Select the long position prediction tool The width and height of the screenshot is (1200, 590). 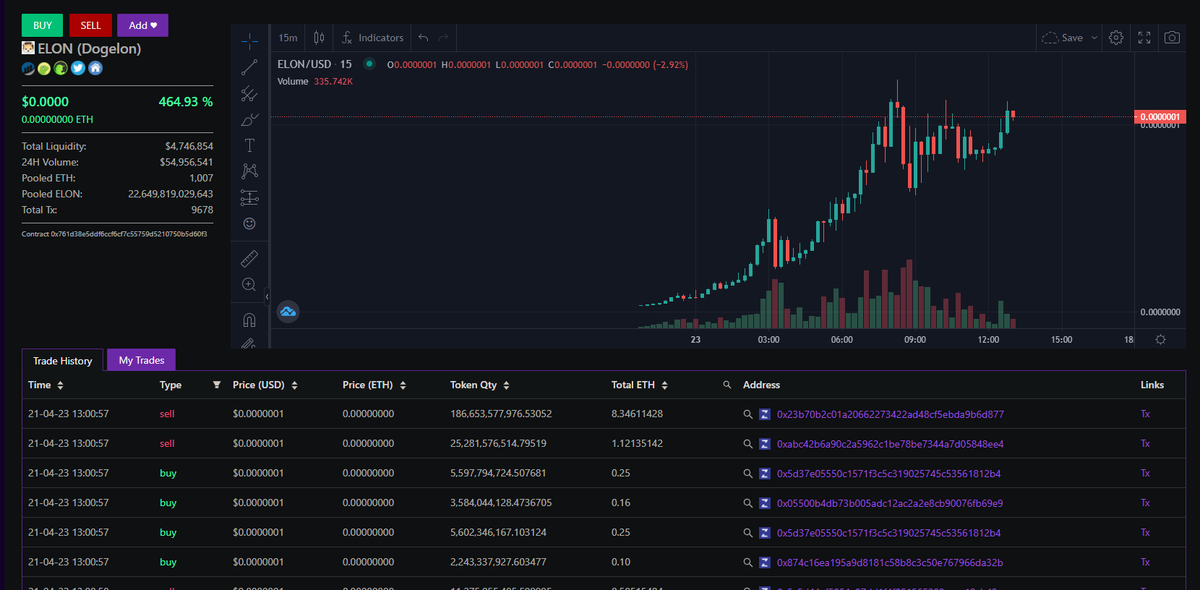249,198
